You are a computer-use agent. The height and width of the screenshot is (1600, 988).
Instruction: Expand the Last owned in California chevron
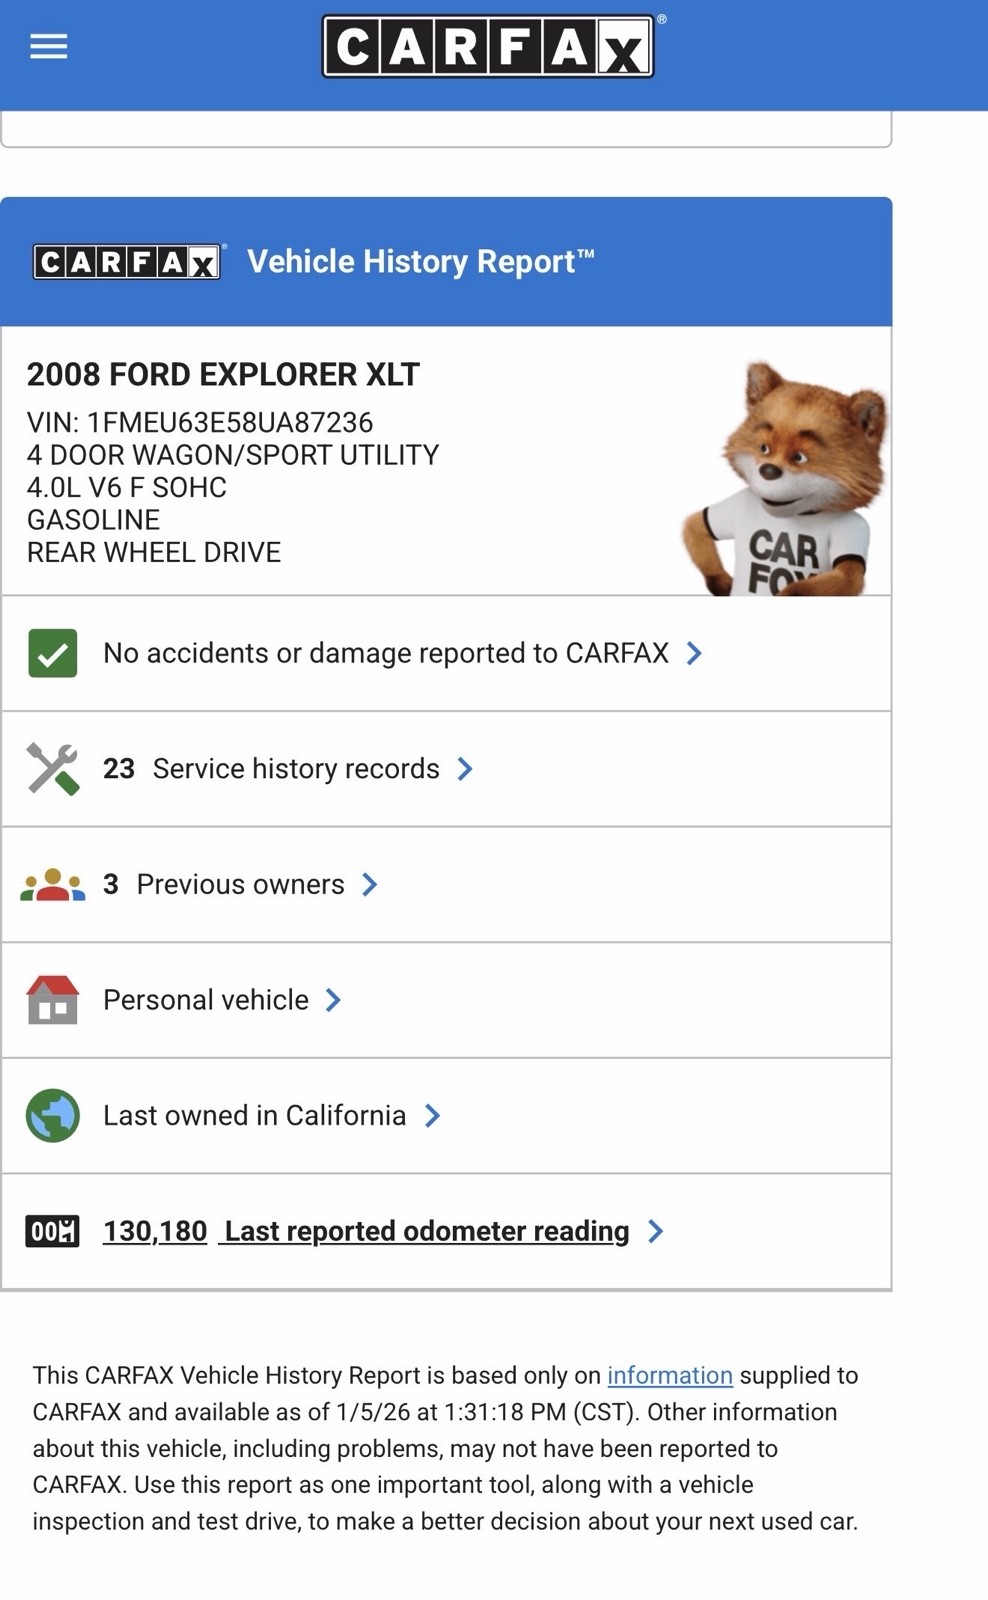pos(432,1116)
